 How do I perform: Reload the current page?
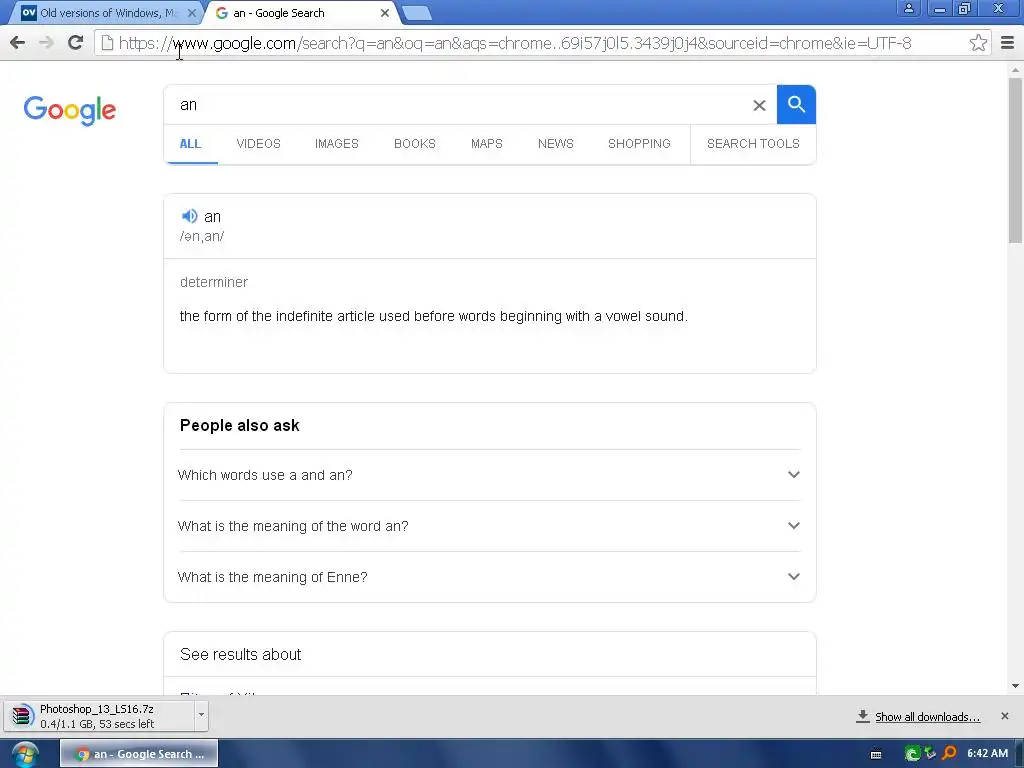(x=76, y=43)
